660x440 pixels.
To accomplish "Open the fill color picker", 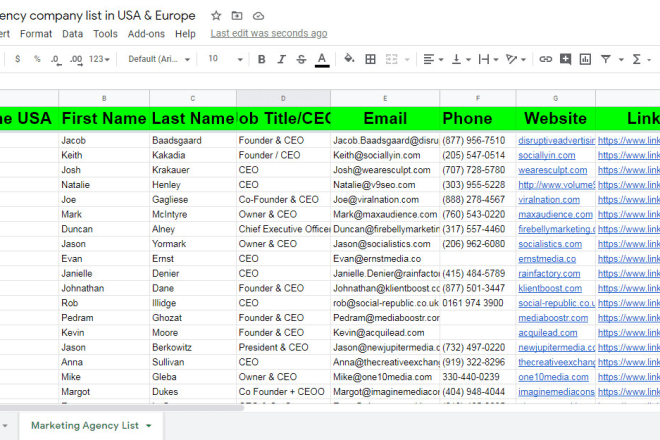I will pyautogui.click(x=349, y=59).
